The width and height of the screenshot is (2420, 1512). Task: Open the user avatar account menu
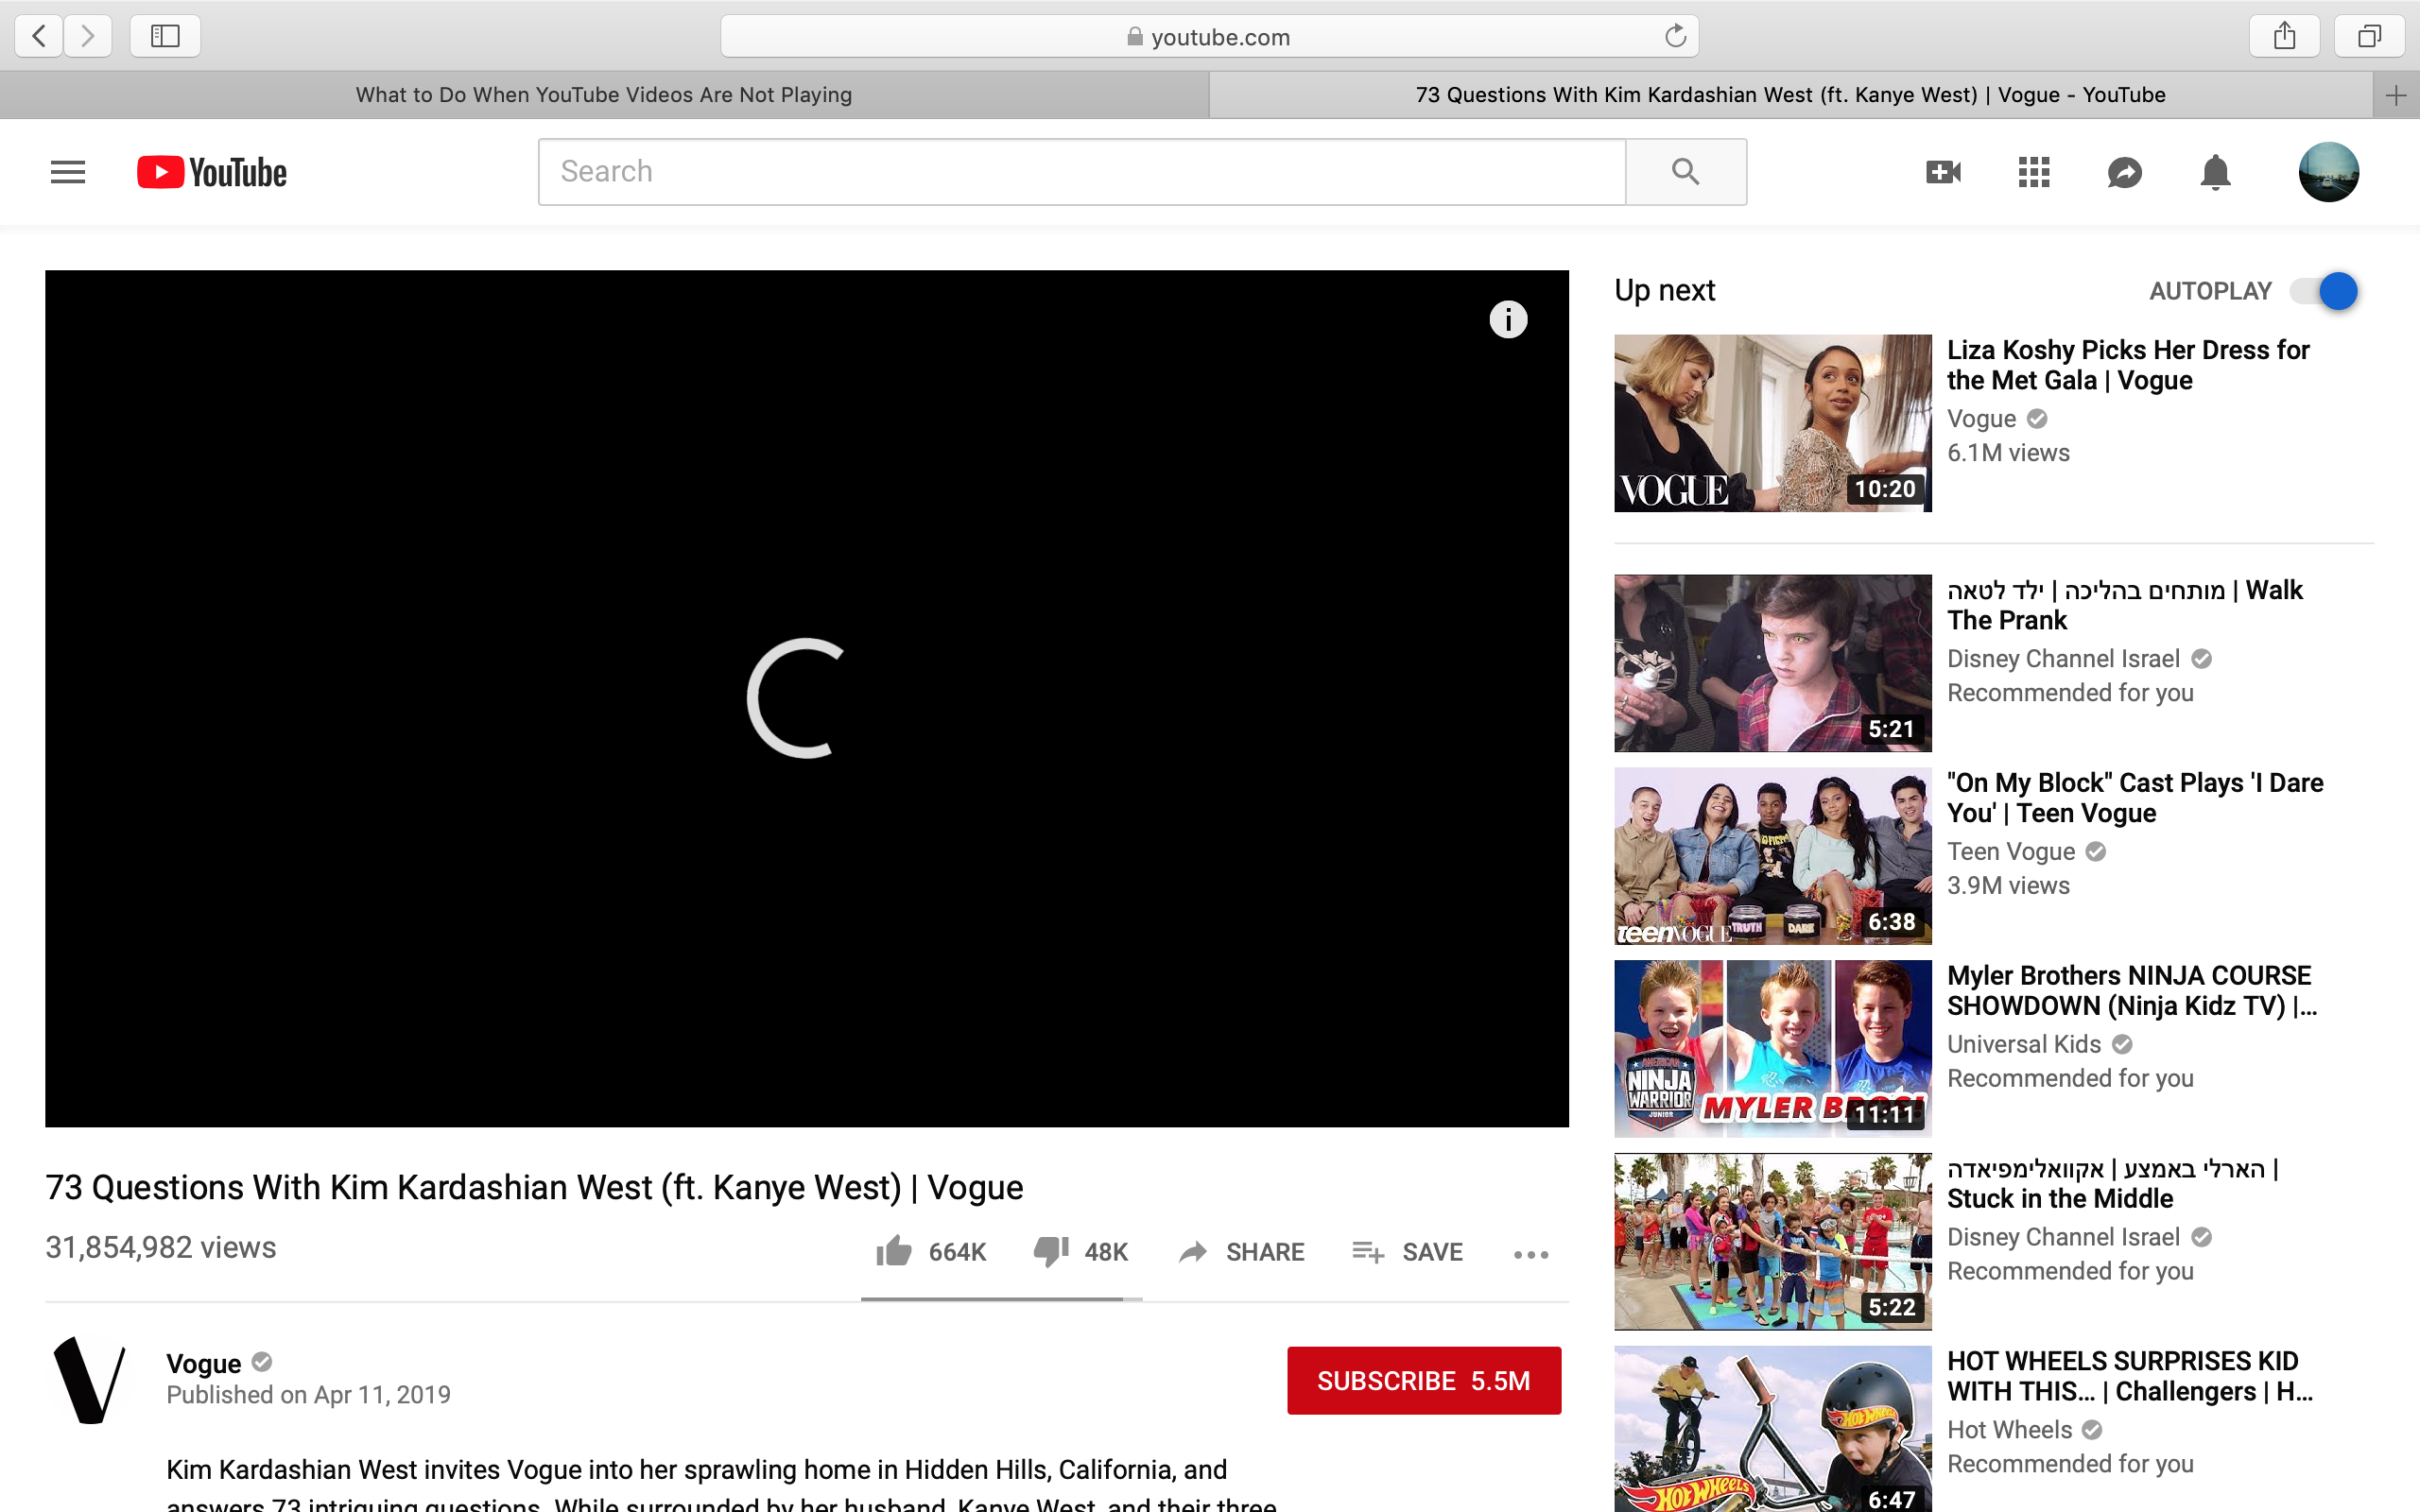[2328, 172]
